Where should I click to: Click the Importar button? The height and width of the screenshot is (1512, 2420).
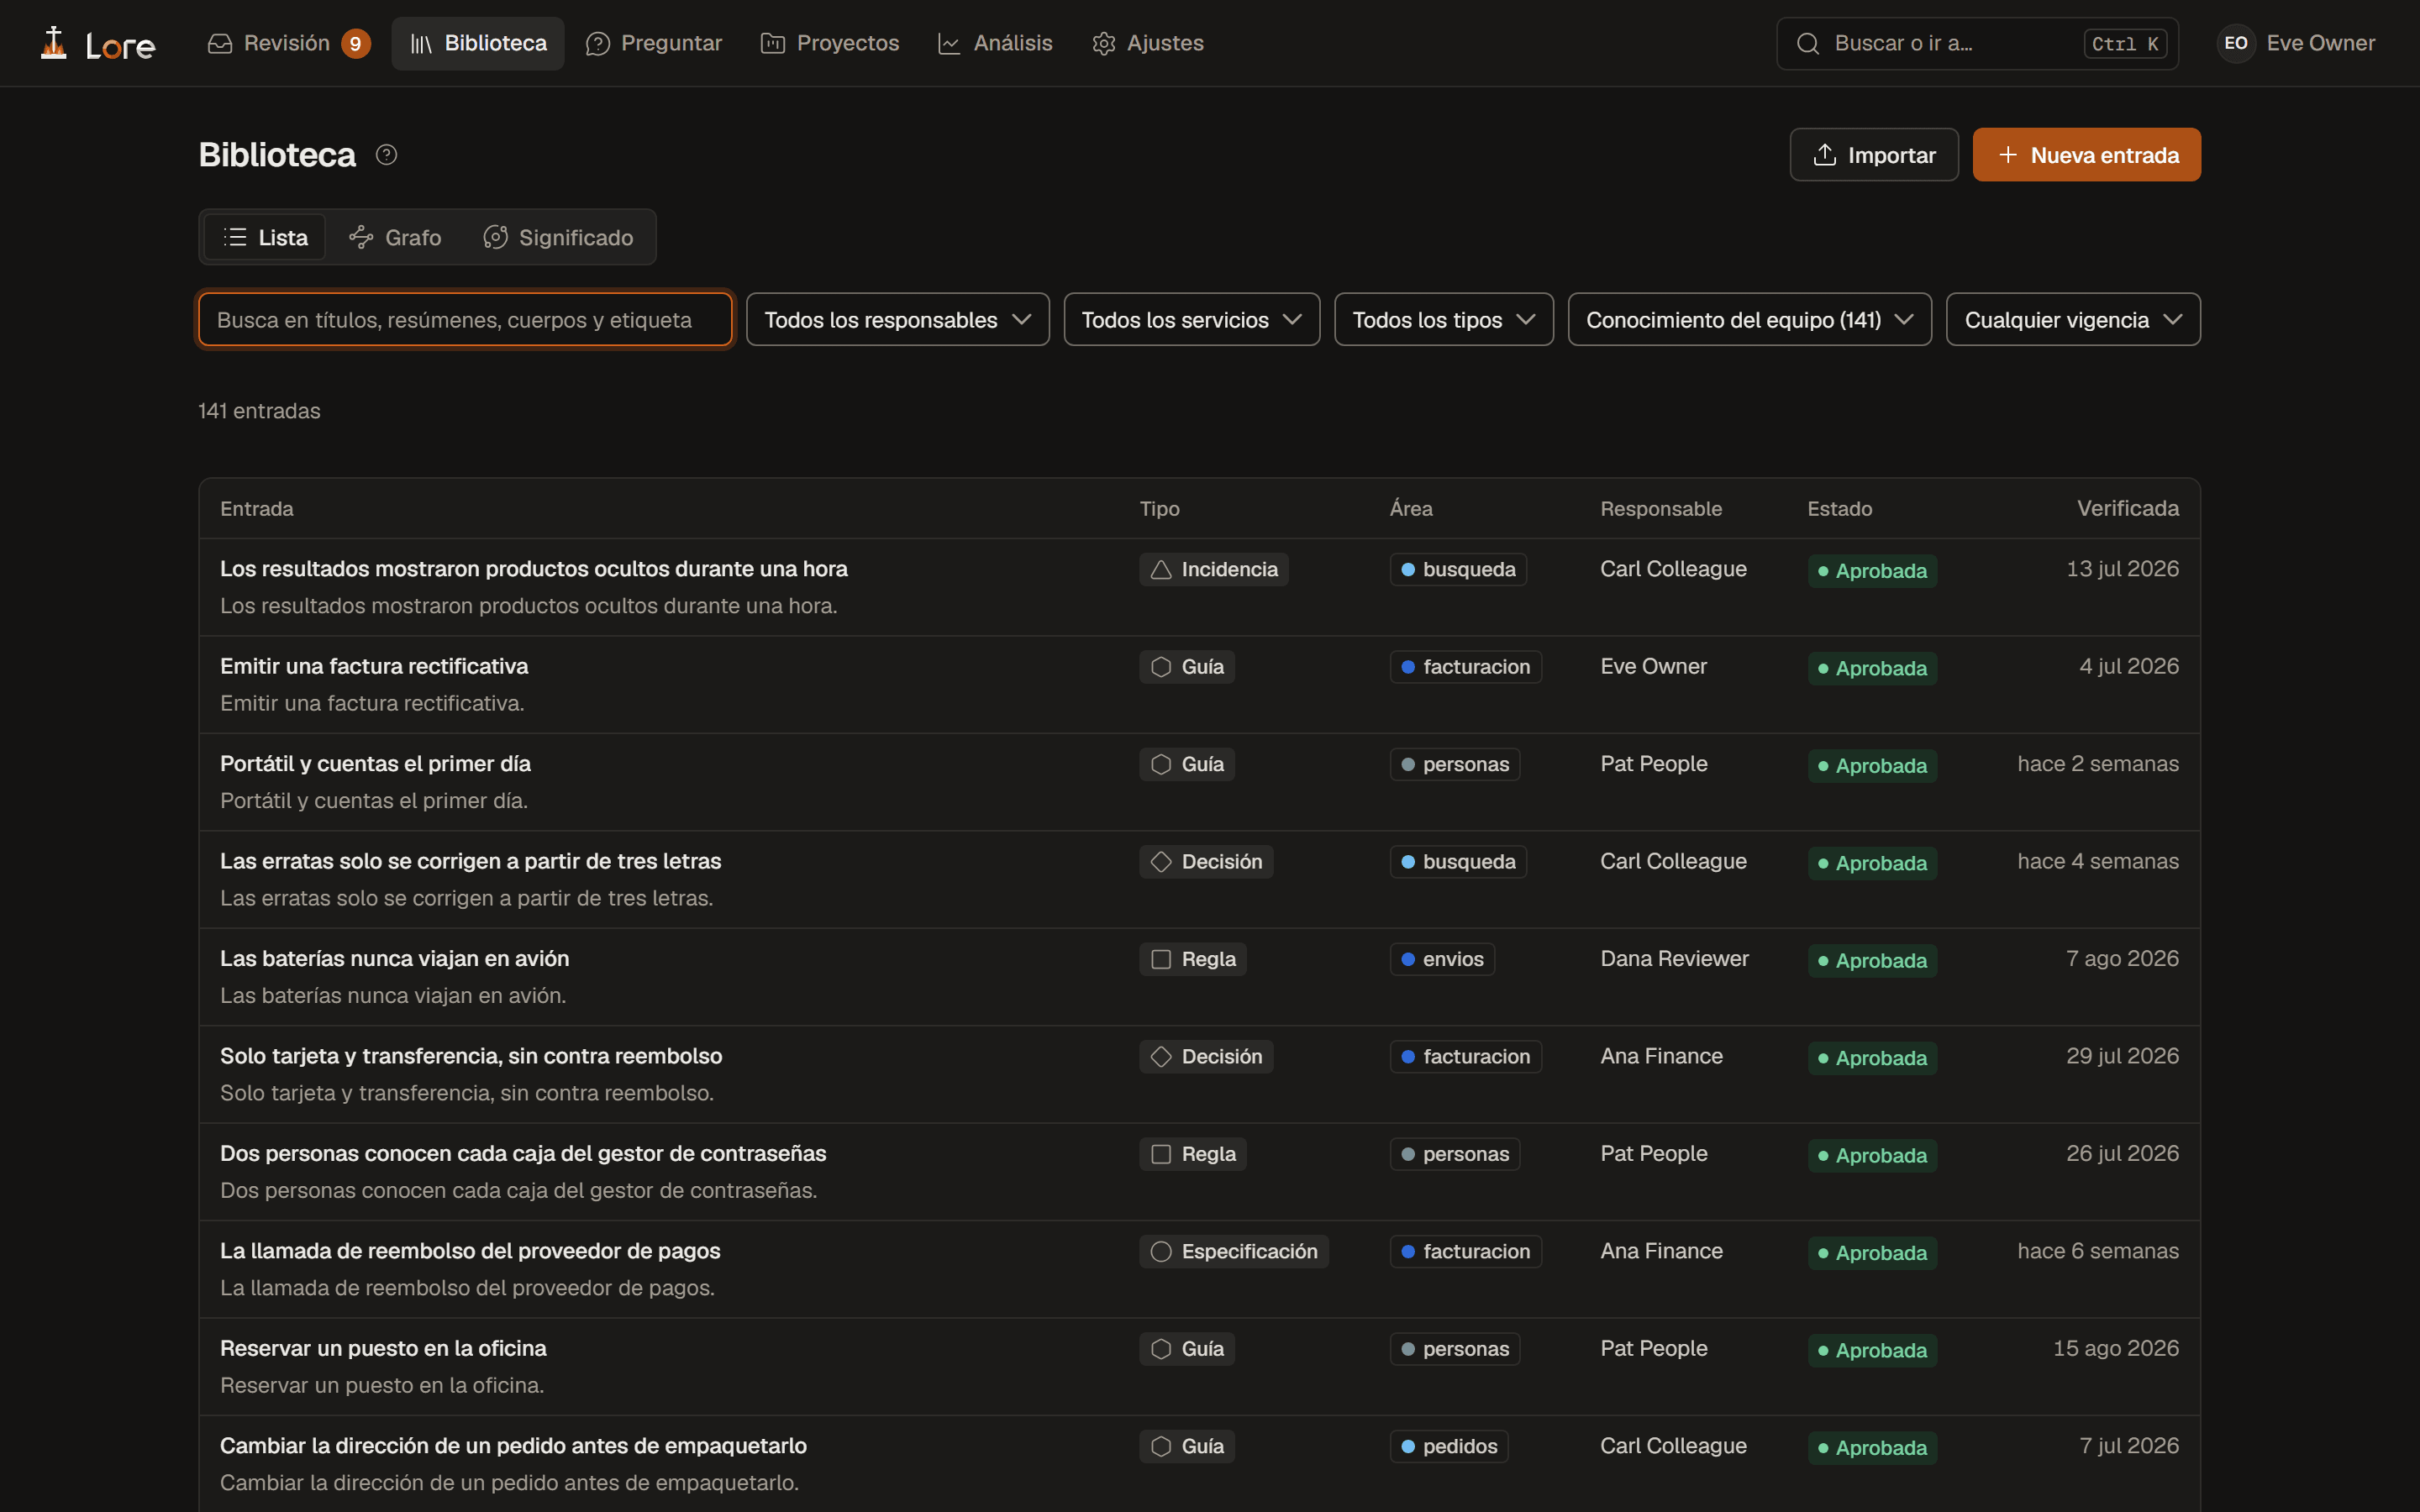(x=1873, y=155)
